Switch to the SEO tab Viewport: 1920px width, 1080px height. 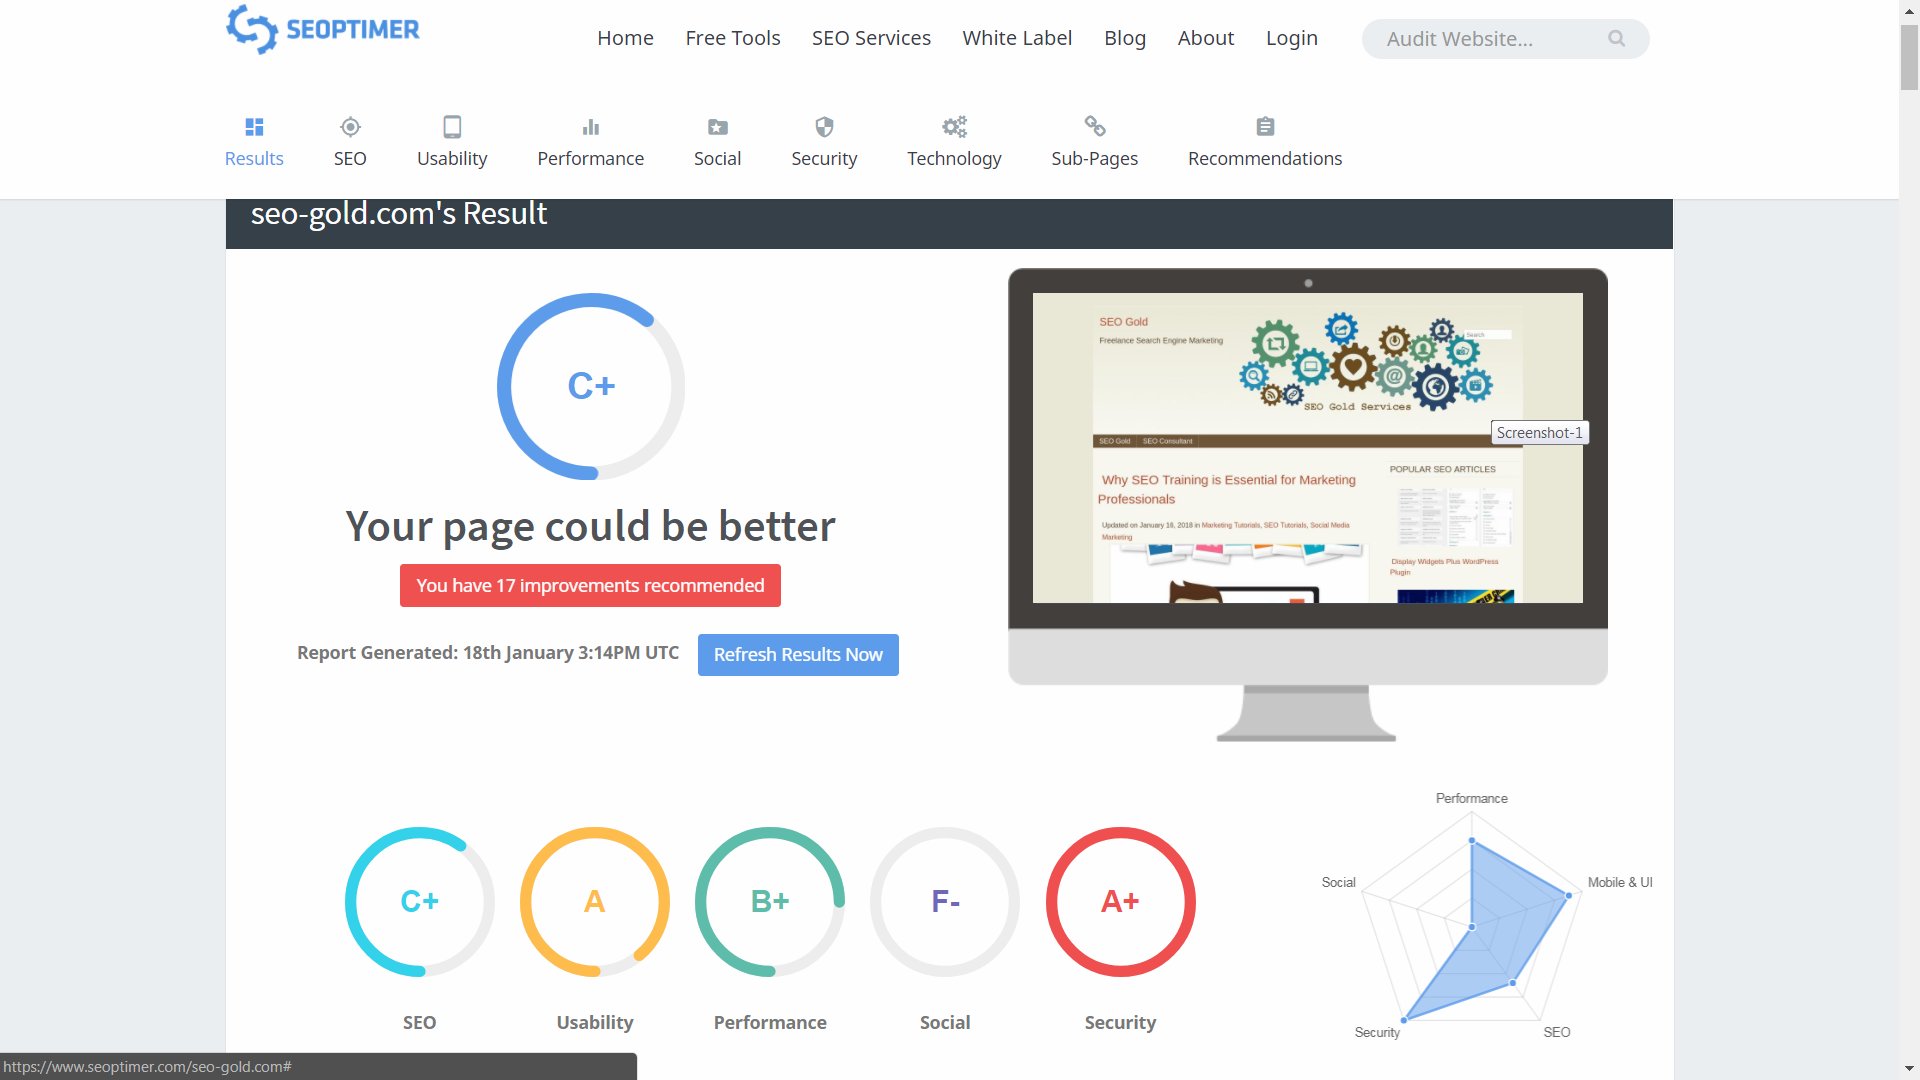[x=348, y=141]
